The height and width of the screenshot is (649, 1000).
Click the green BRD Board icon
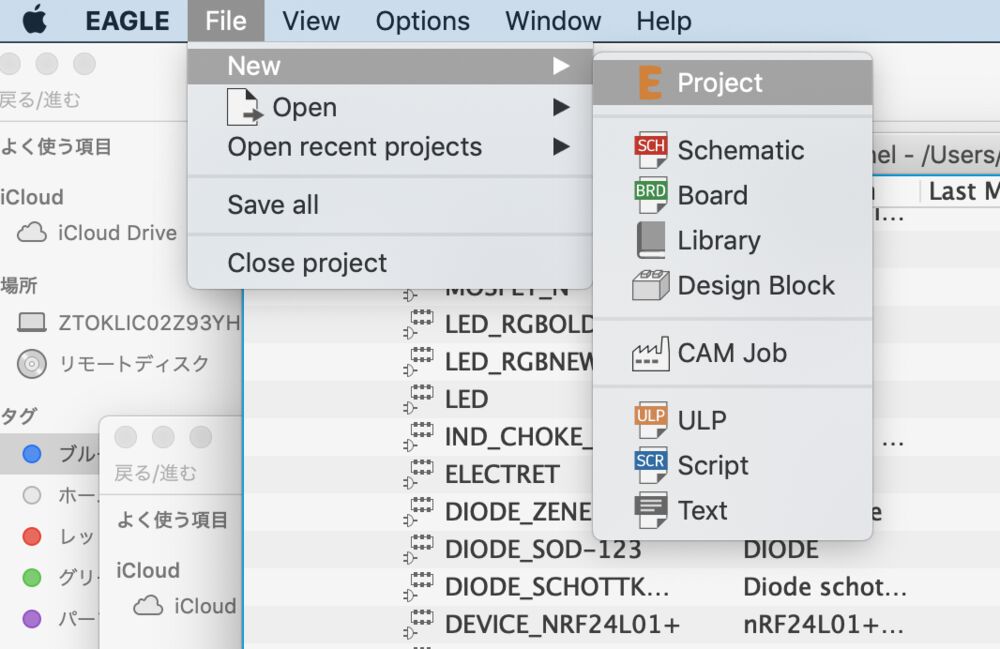[650, 195]
